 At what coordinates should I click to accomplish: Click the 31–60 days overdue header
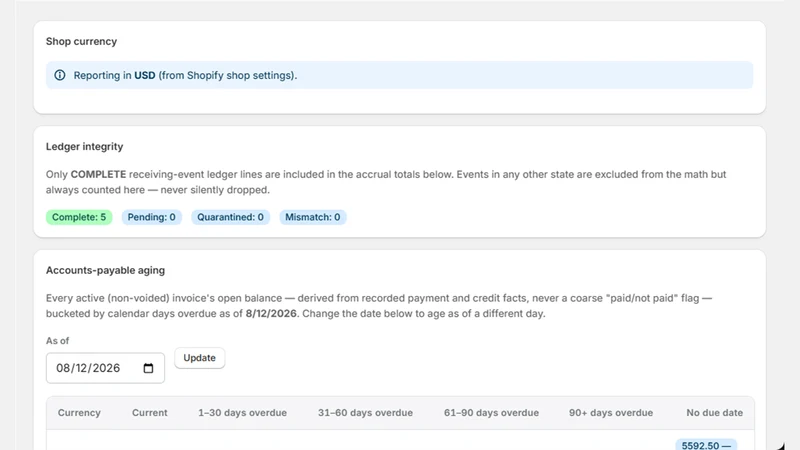pyautogui.click(x=365, y=412)
